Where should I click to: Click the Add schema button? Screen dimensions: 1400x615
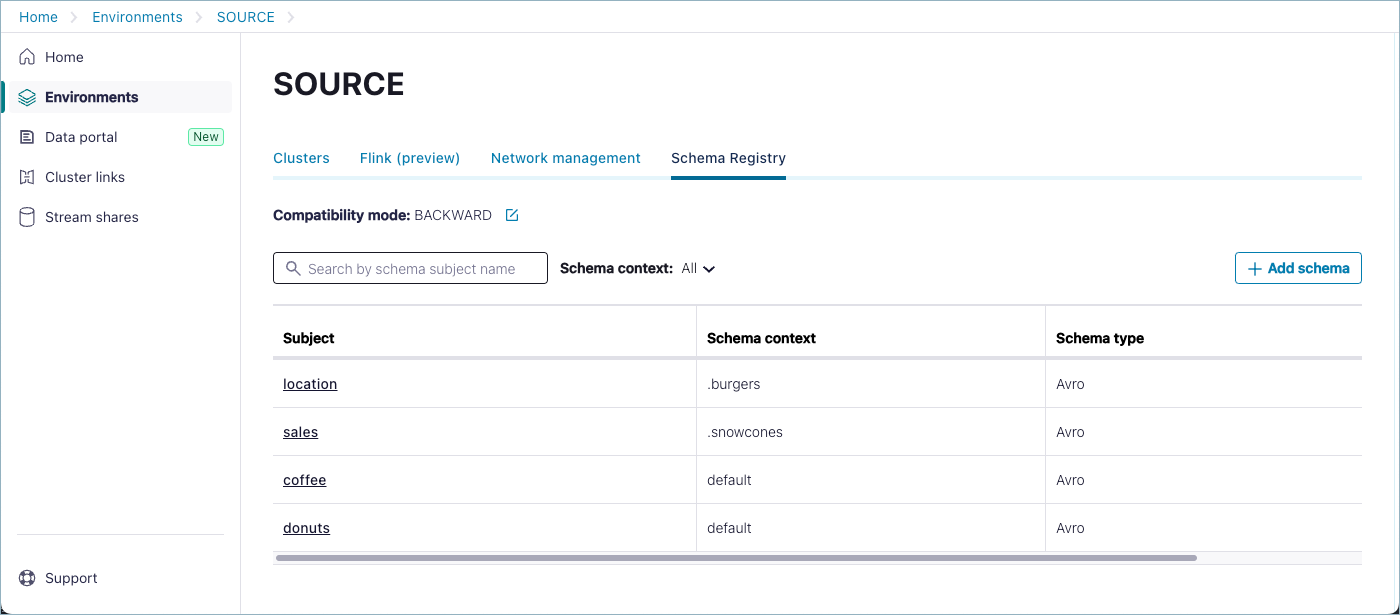coord(1297,268)
